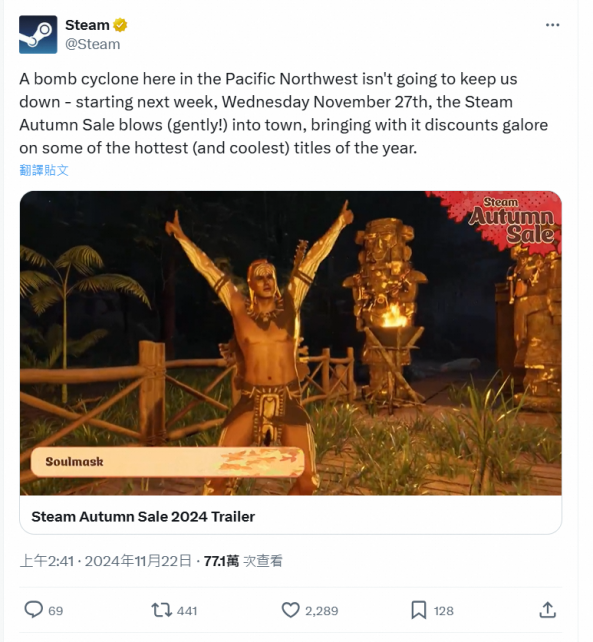
Task: Play the Autumn Sale trailer video thumbnail
Action: 291,343
